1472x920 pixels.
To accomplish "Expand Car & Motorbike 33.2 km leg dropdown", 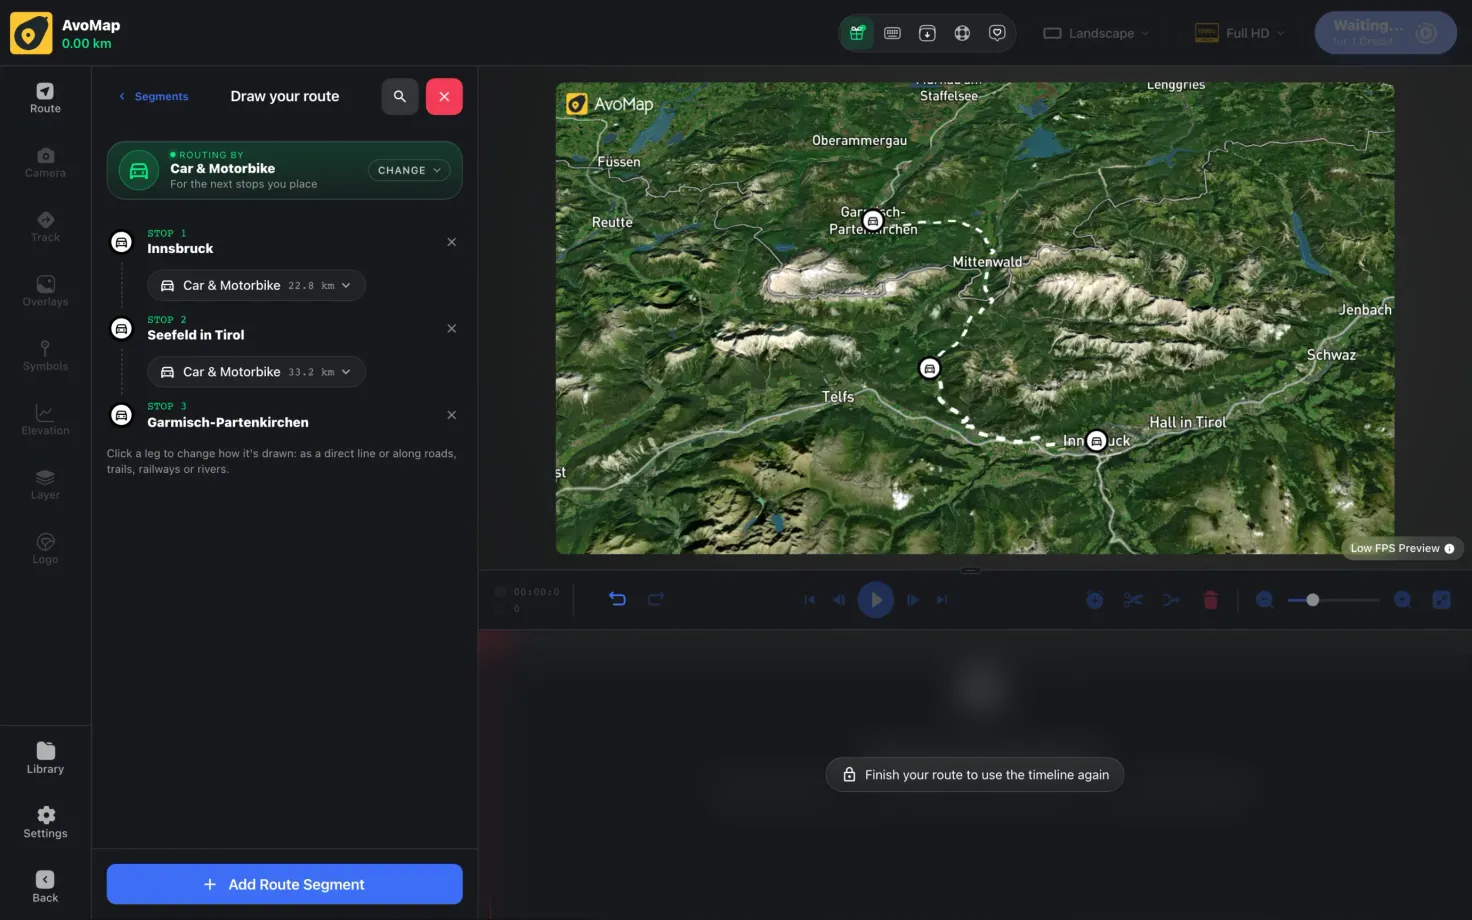I will click(256, 371).
